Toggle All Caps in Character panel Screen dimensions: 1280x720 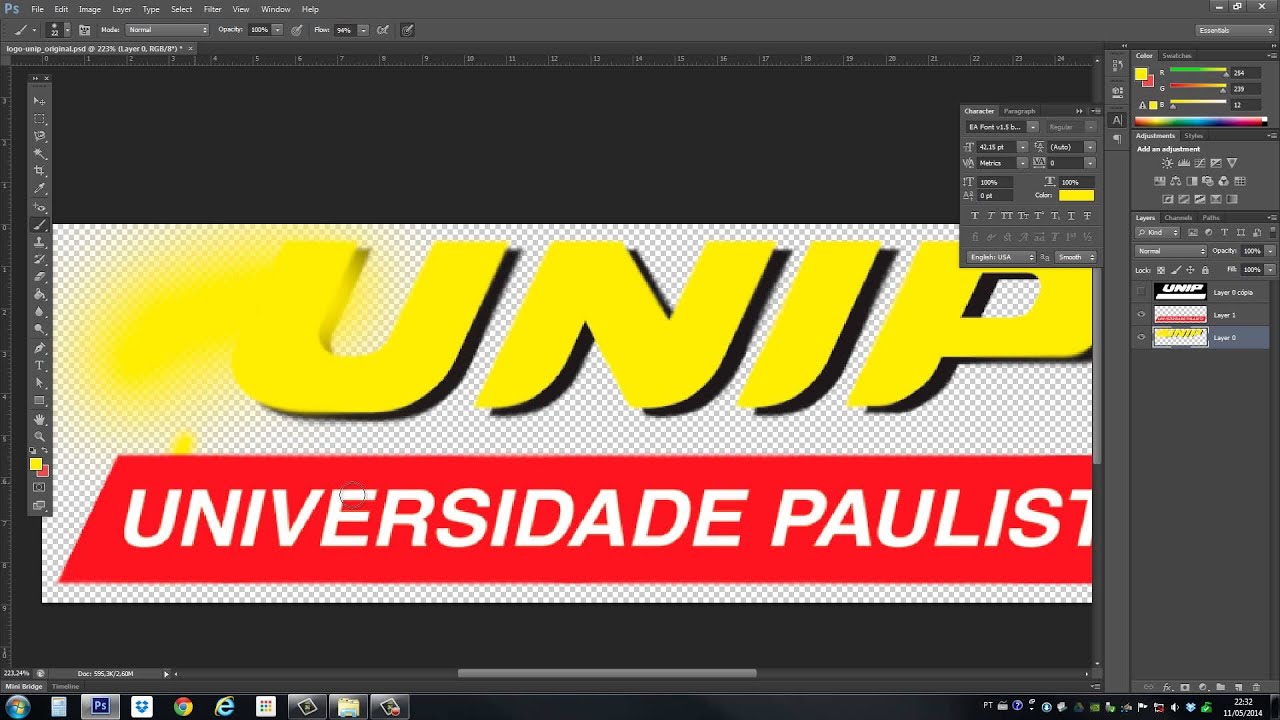coord(1006,216)
